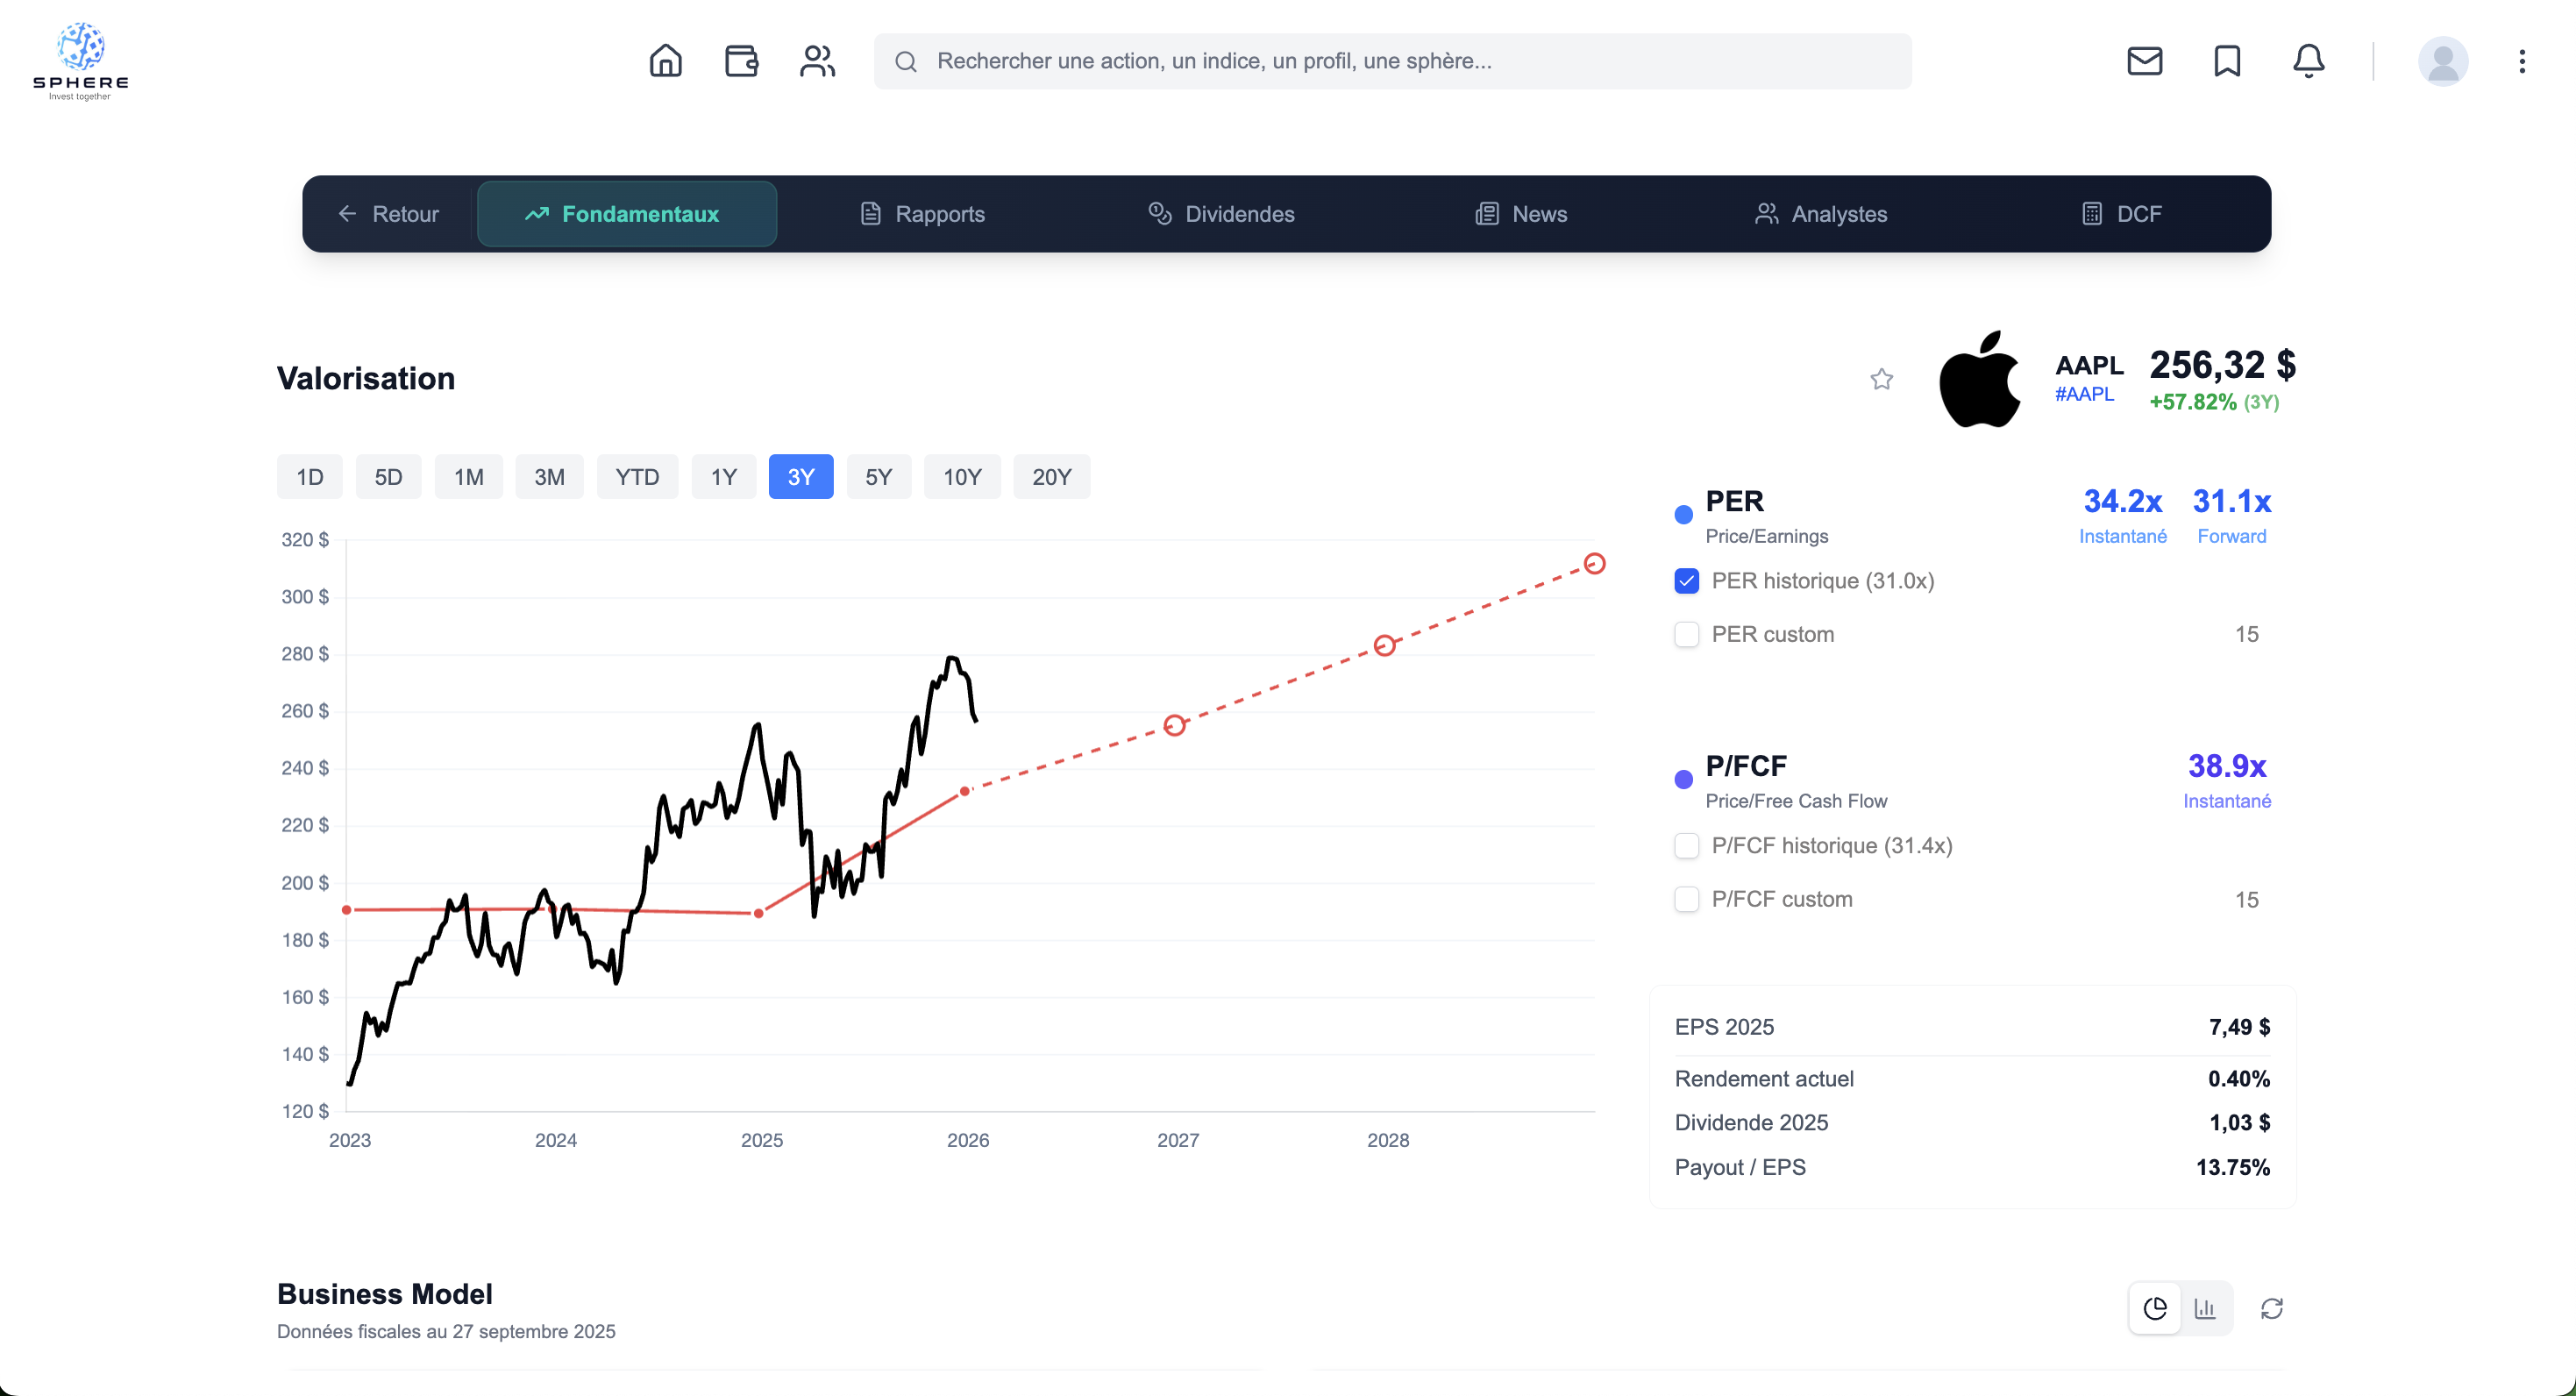Open the wallet portfolio icon

[x=741, y=61]
